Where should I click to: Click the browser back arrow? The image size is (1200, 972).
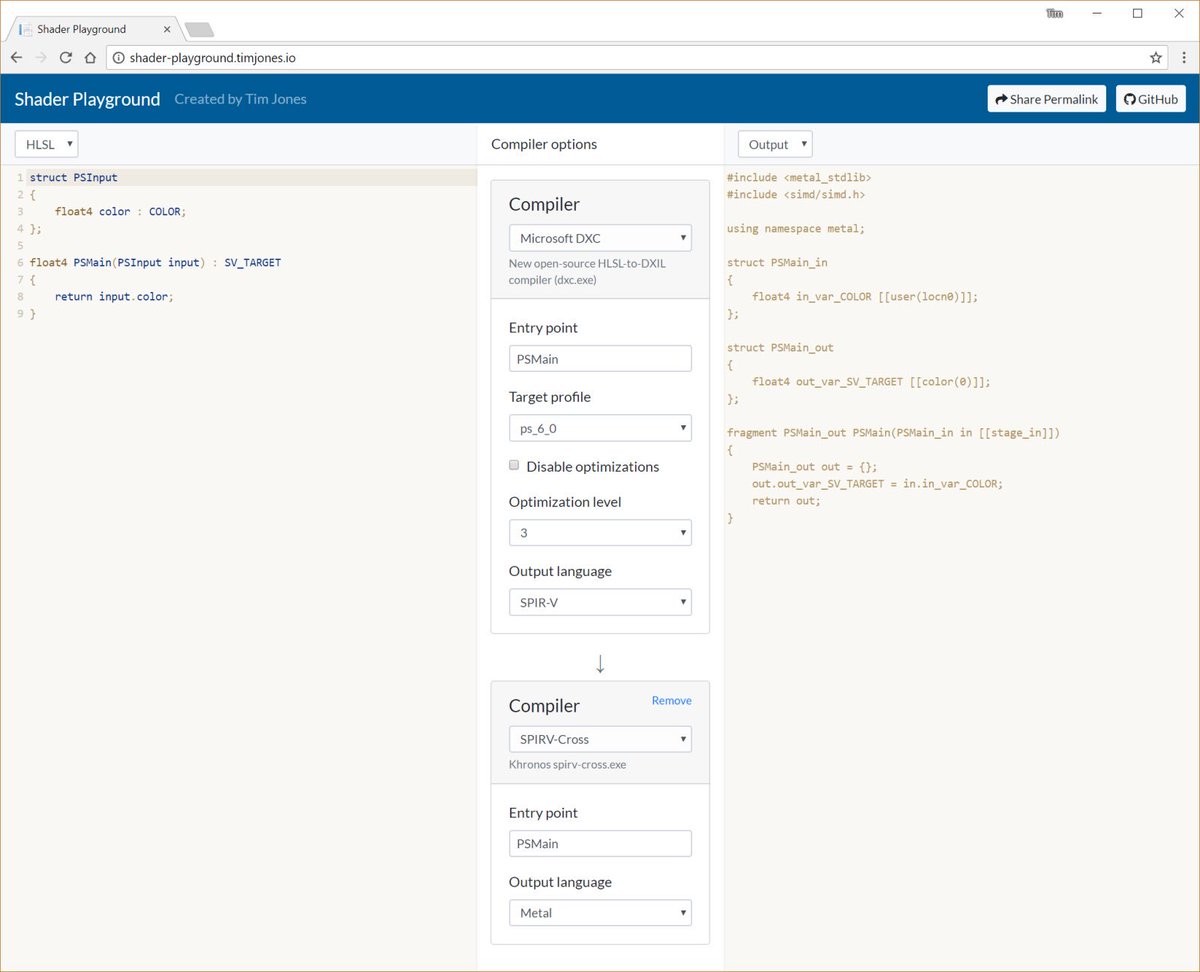click(x=17, y=58)
